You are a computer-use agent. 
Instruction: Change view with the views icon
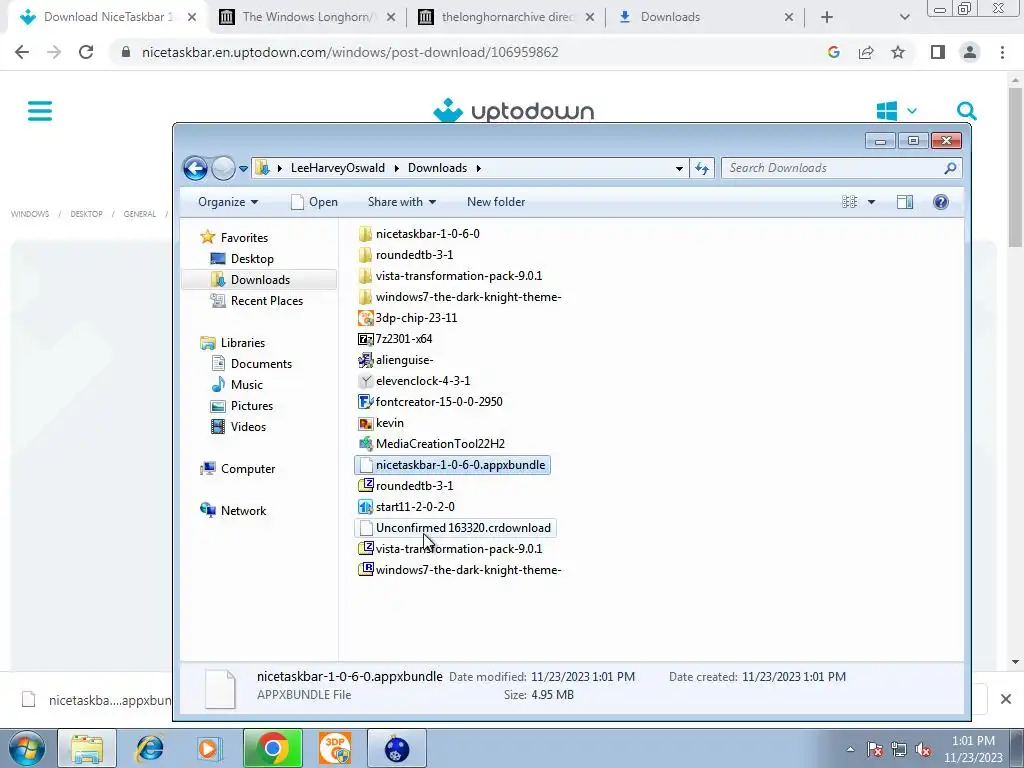(x=849, y=202)
